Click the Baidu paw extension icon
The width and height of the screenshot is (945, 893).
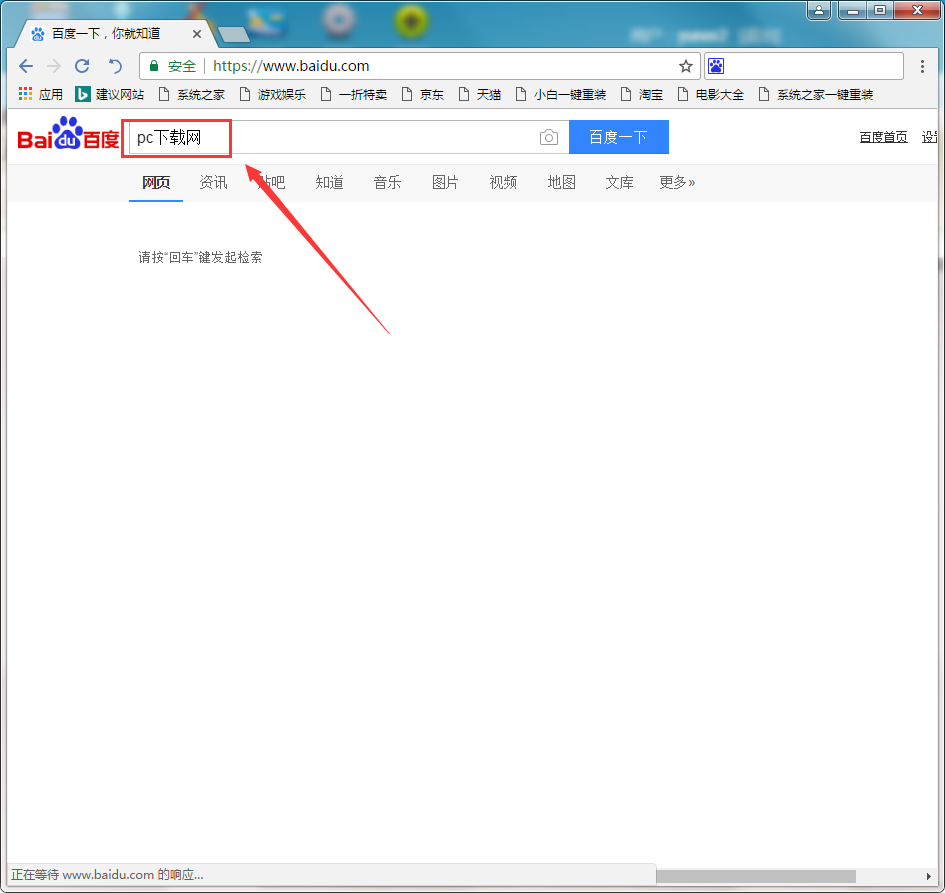point(716,66)
